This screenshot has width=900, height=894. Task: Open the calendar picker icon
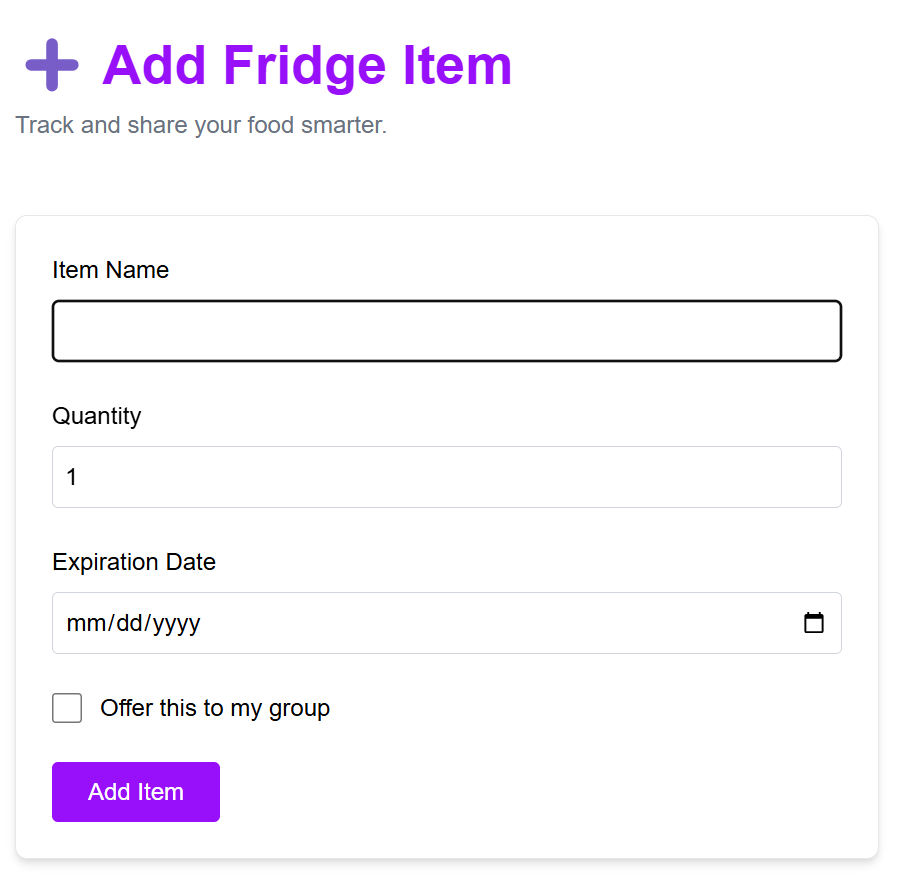click(x=814, y=623)
